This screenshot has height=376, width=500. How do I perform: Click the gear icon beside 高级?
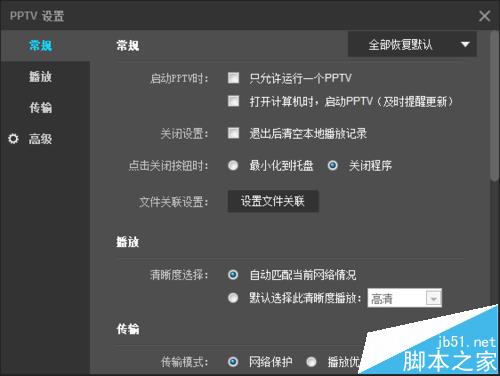13,138
